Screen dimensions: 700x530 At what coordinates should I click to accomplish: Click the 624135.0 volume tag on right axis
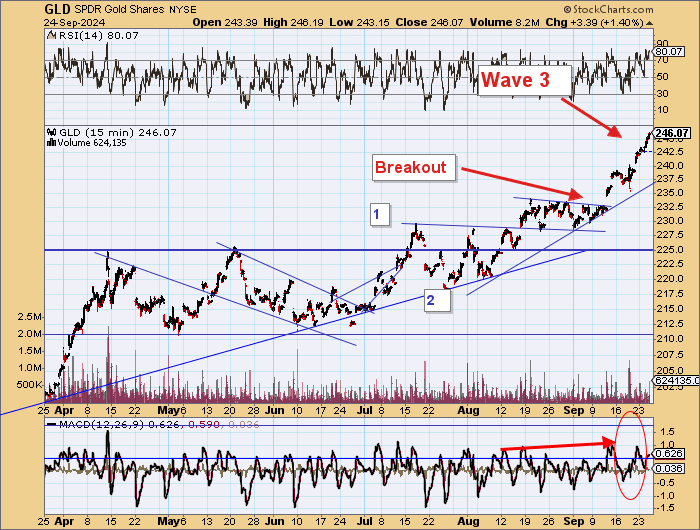click(x=675, y=380)
